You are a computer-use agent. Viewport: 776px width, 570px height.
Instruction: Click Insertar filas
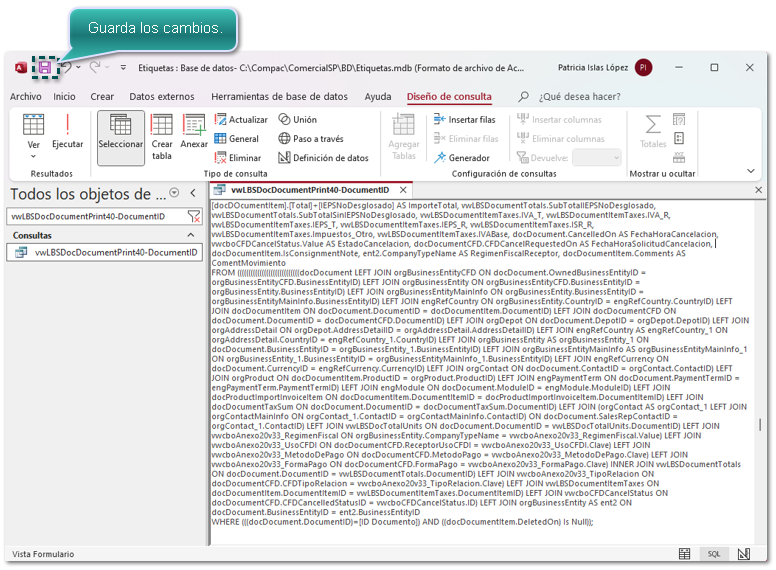pyautogui.click(x=465, y=119)
